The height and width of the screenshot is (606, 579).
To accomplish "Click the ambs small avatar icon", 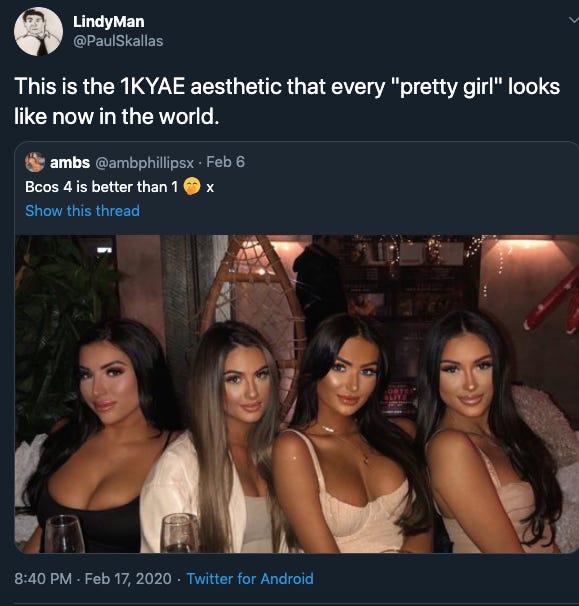I will 35,162.
